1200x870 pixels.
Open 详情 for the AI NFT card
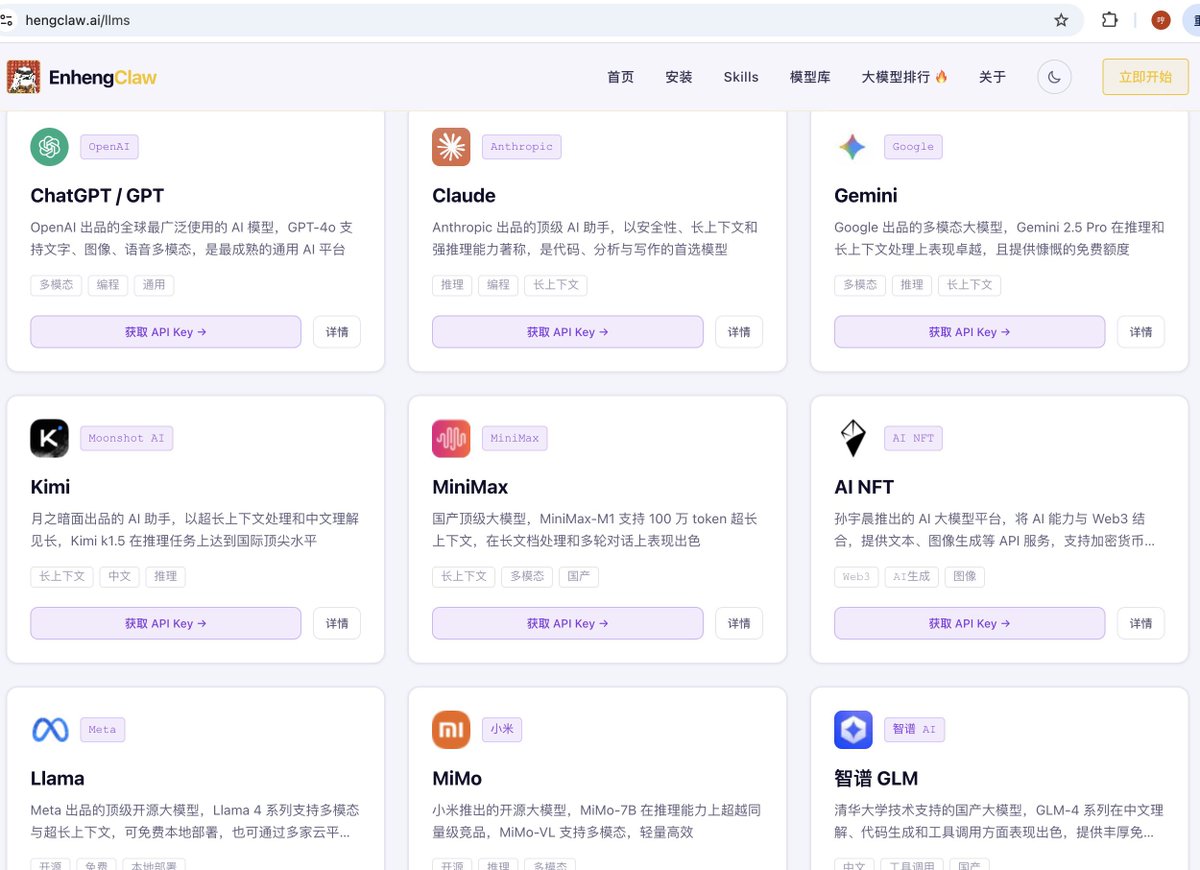1141,623
